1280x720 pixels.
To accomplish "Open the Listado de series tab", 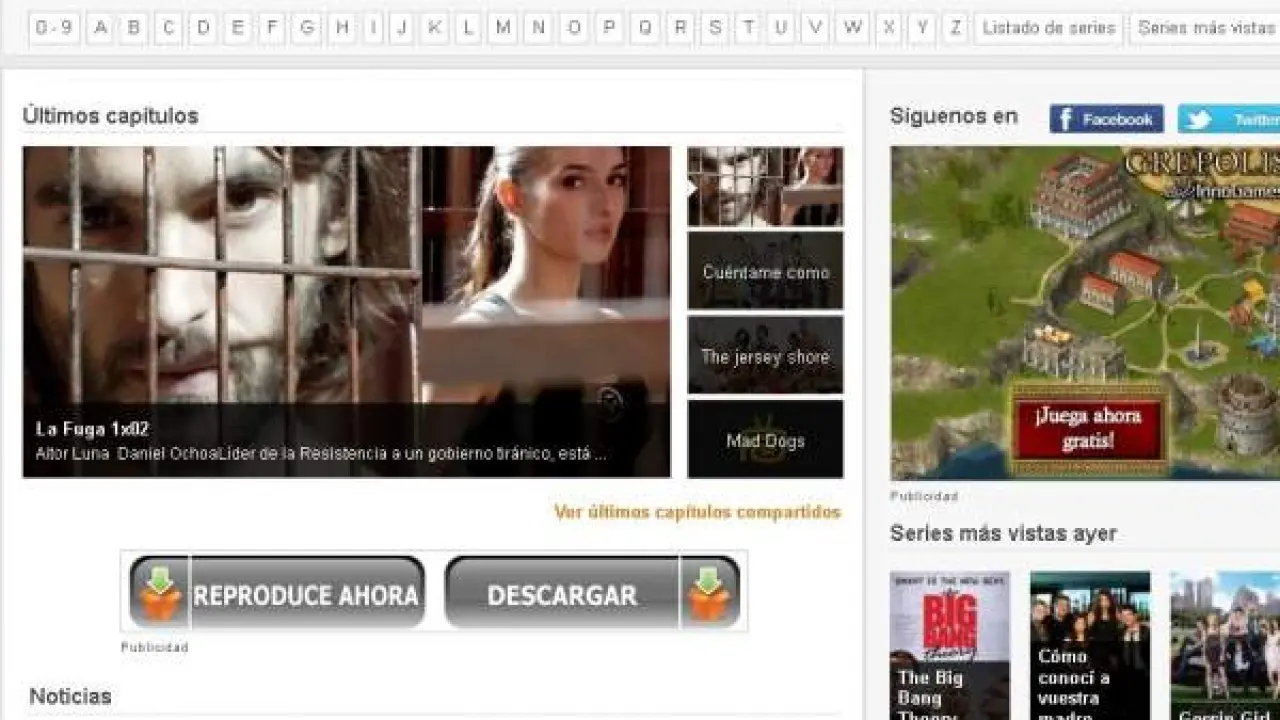I will (1048, 28).
